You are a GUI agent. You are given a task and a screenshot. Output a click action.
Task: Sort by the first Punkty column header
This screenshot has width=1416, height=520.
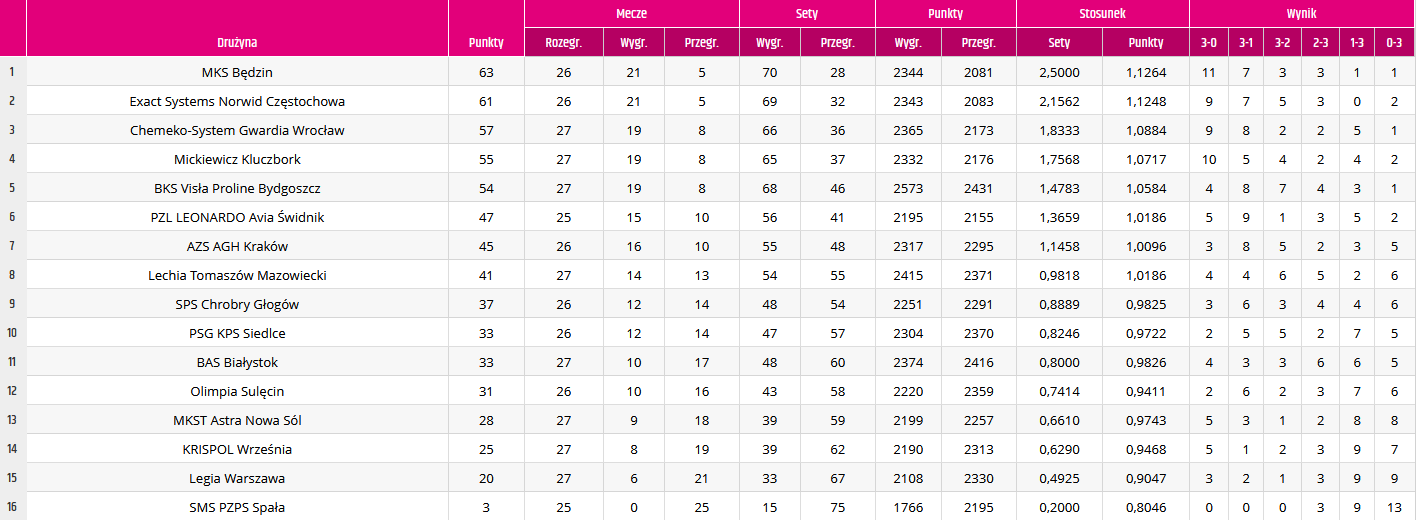coord(486,43)
